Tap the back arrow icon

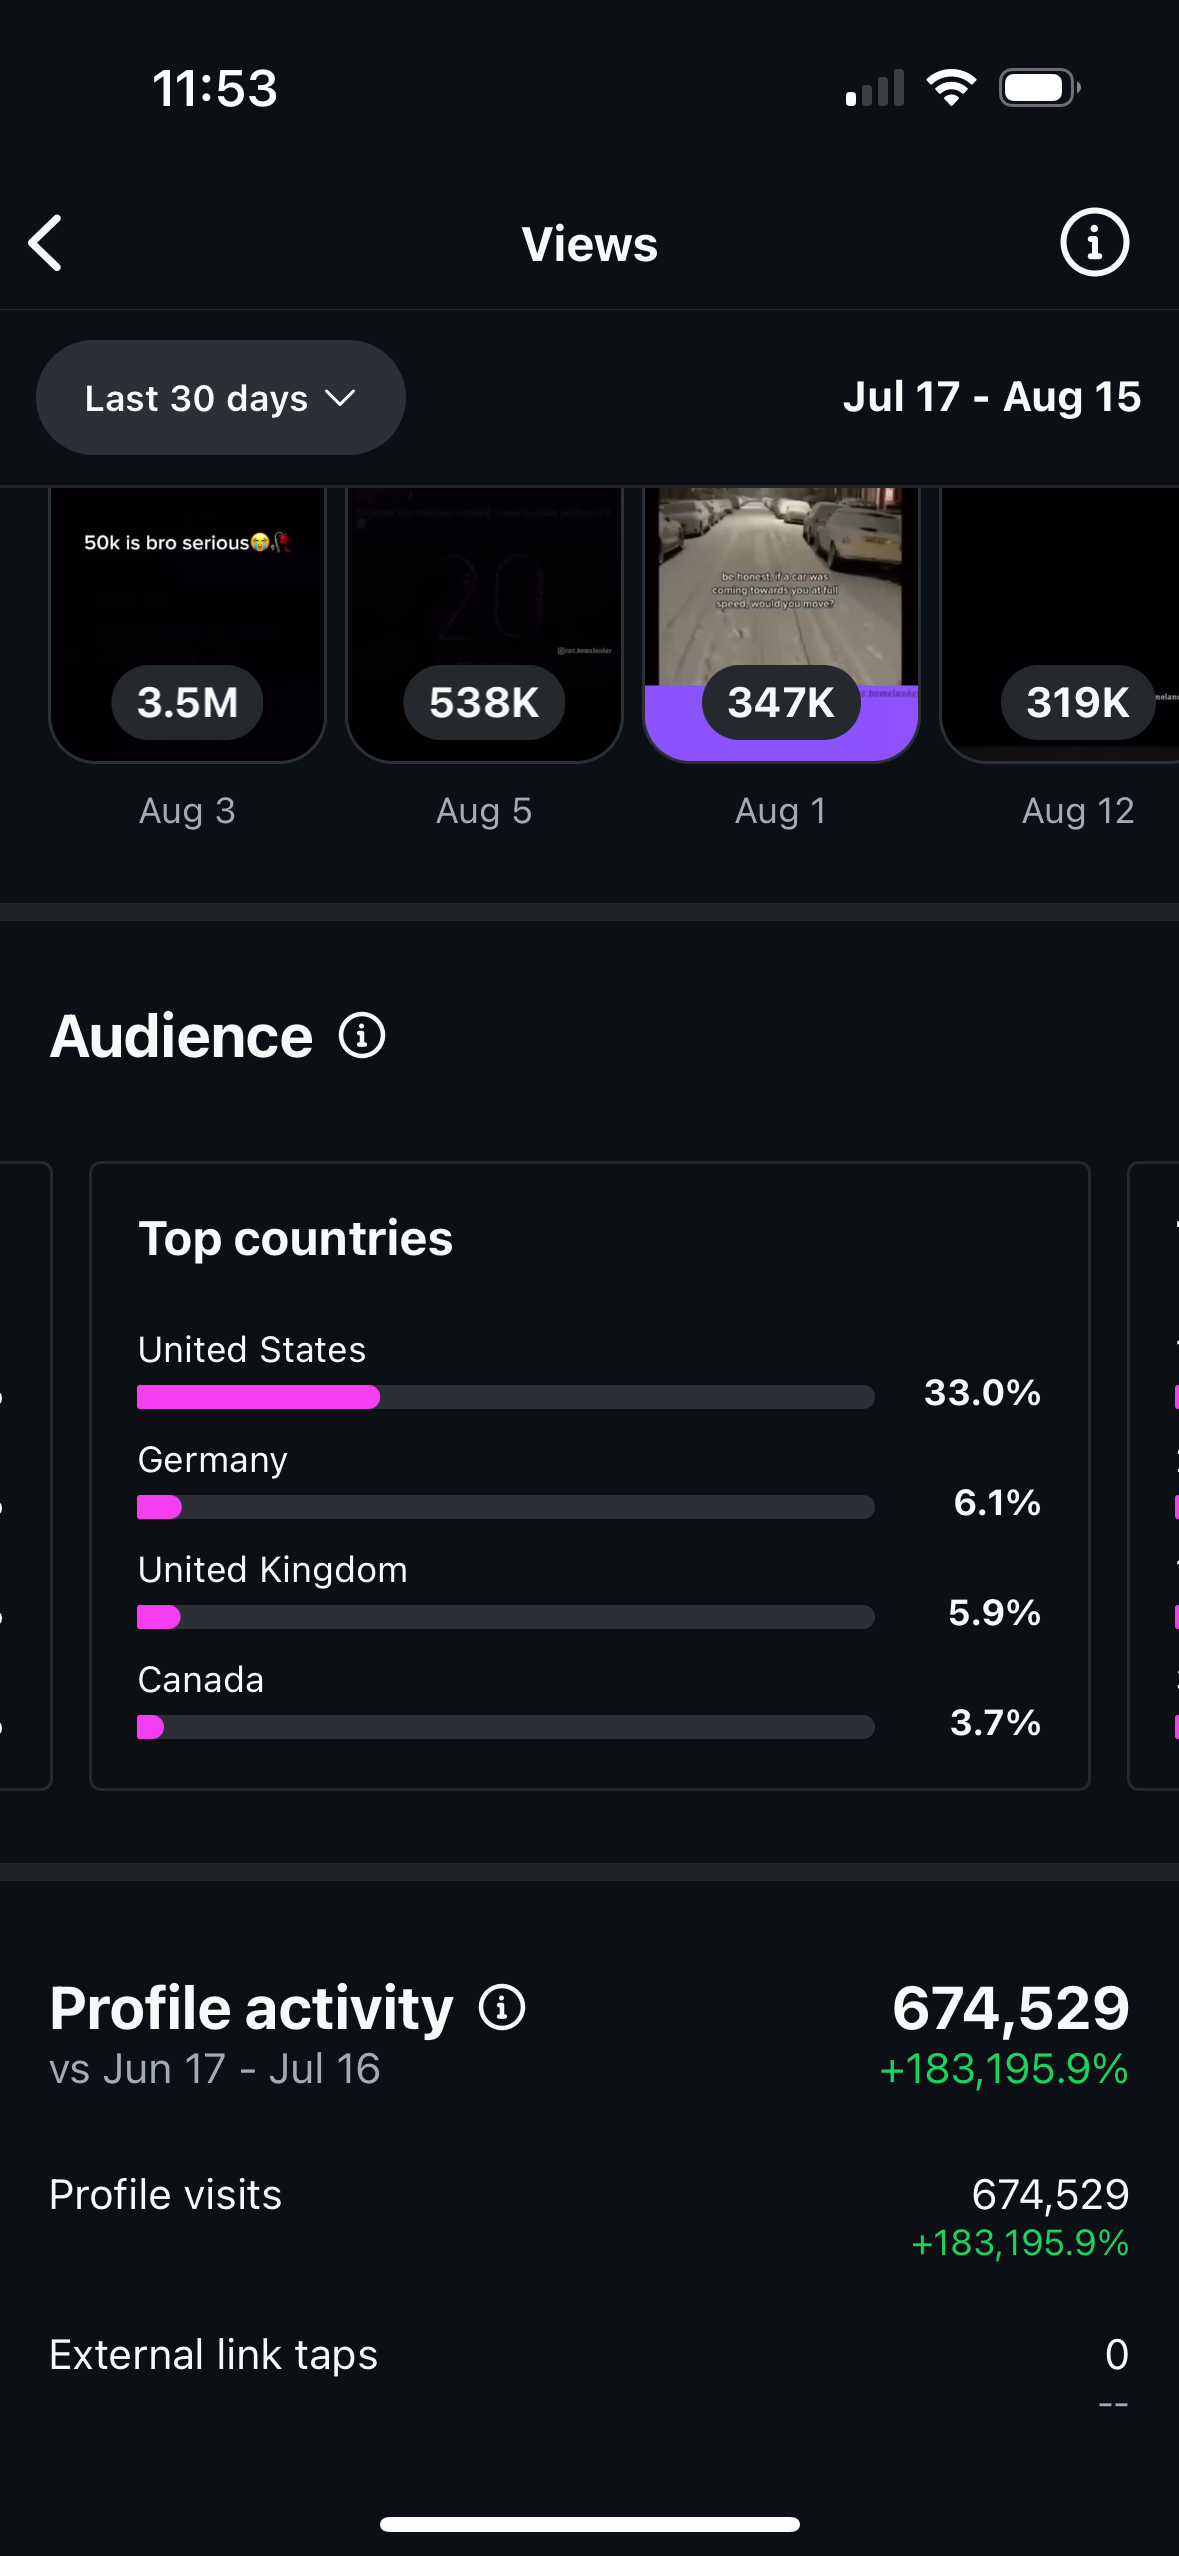click(46, 243)
